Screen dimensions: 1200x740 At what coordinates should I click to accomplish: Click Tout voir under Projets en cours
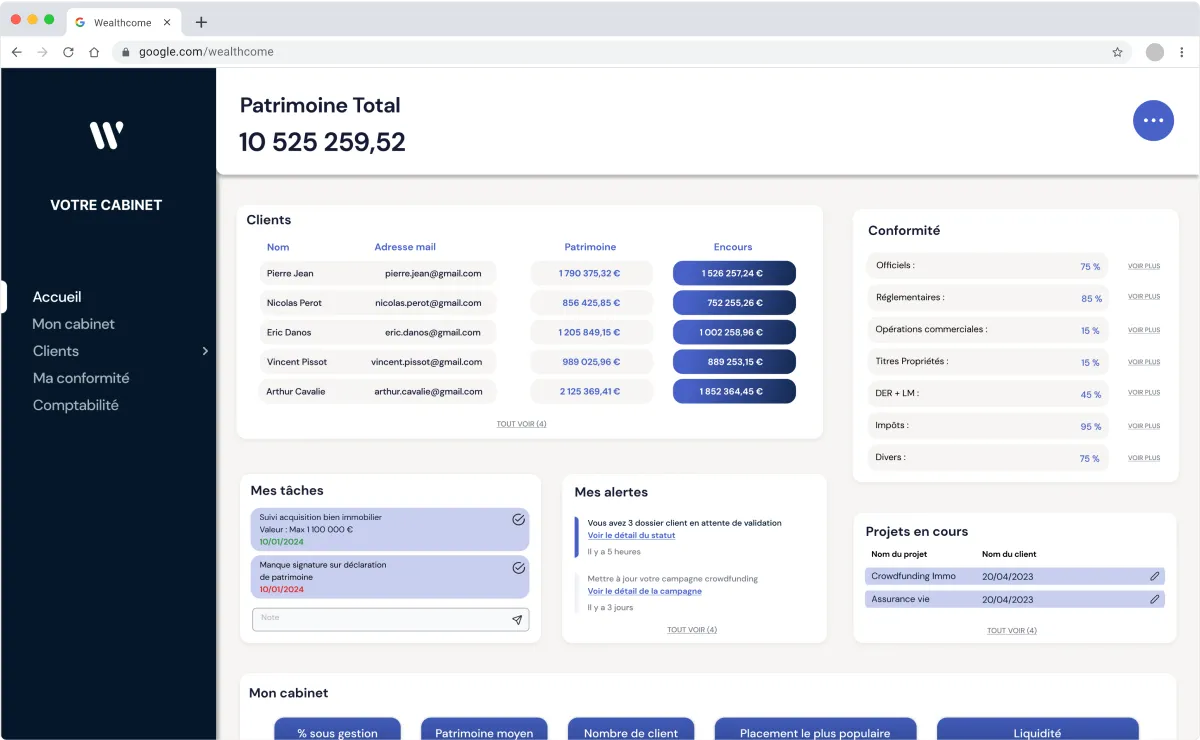pos(1012,631)
